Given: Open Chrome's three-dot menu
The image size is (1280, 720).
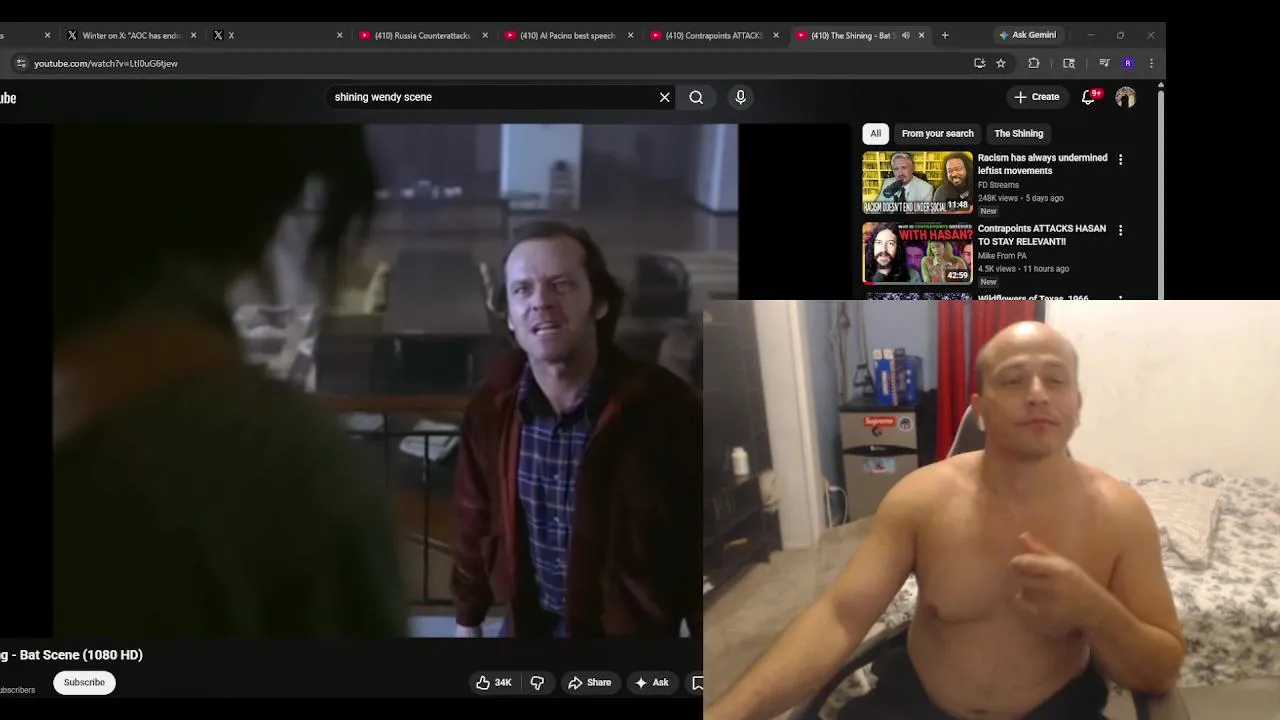Looking at the screenshot, I should tap(1151, 63).
